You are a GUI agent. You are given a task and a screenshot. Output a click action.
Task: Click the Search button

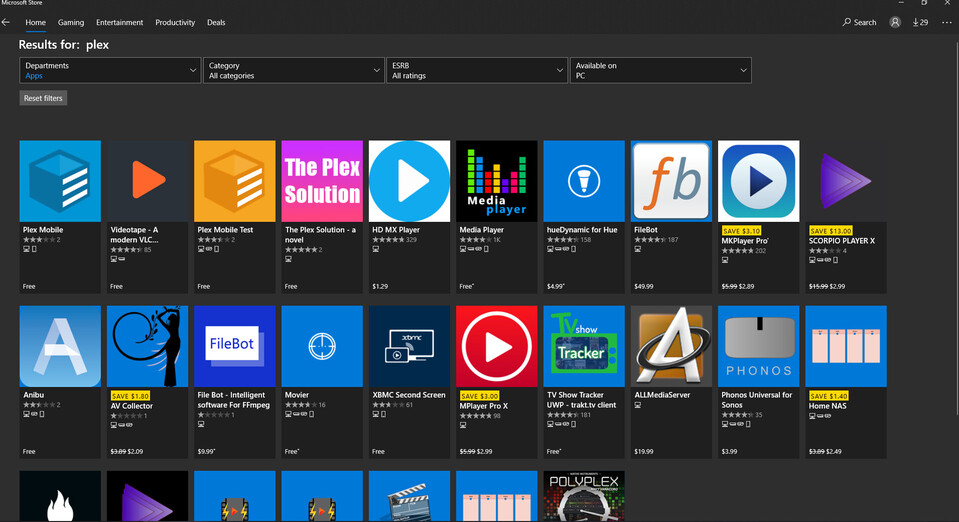[x=859, y=22]
